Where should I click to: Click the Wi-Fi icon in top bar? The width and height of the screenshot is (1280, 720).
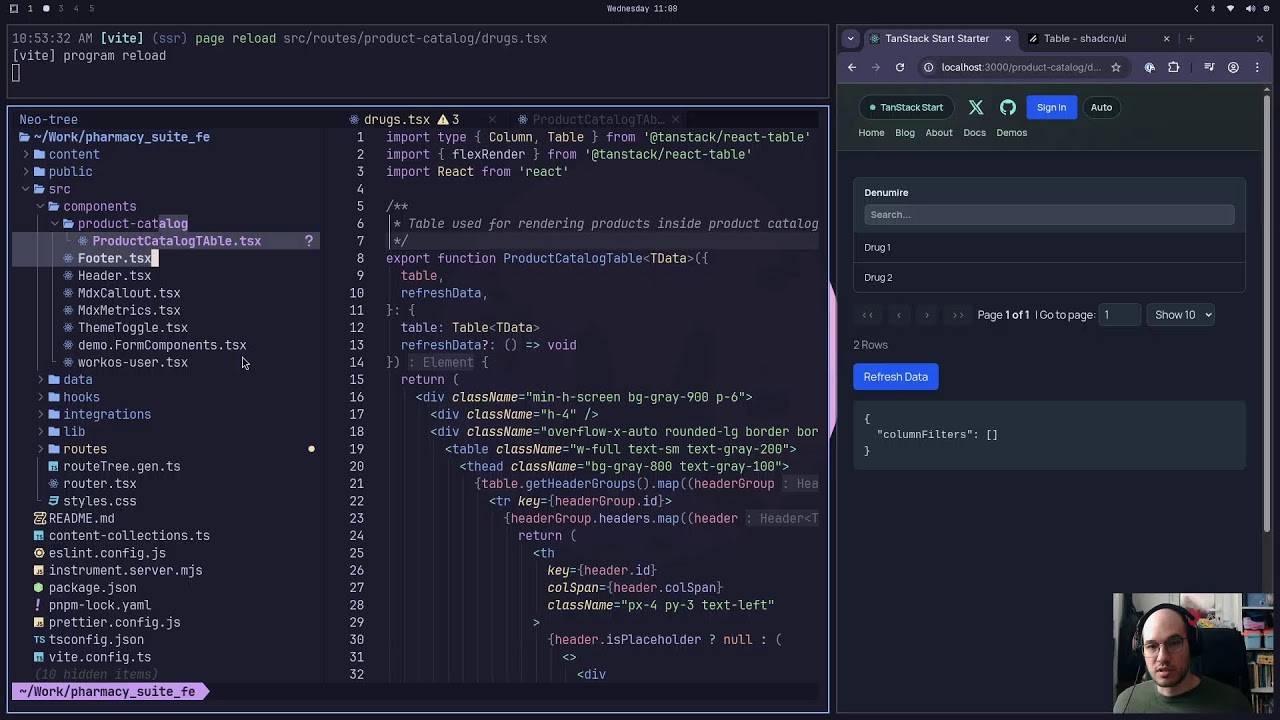click(x=1229, y=8)
